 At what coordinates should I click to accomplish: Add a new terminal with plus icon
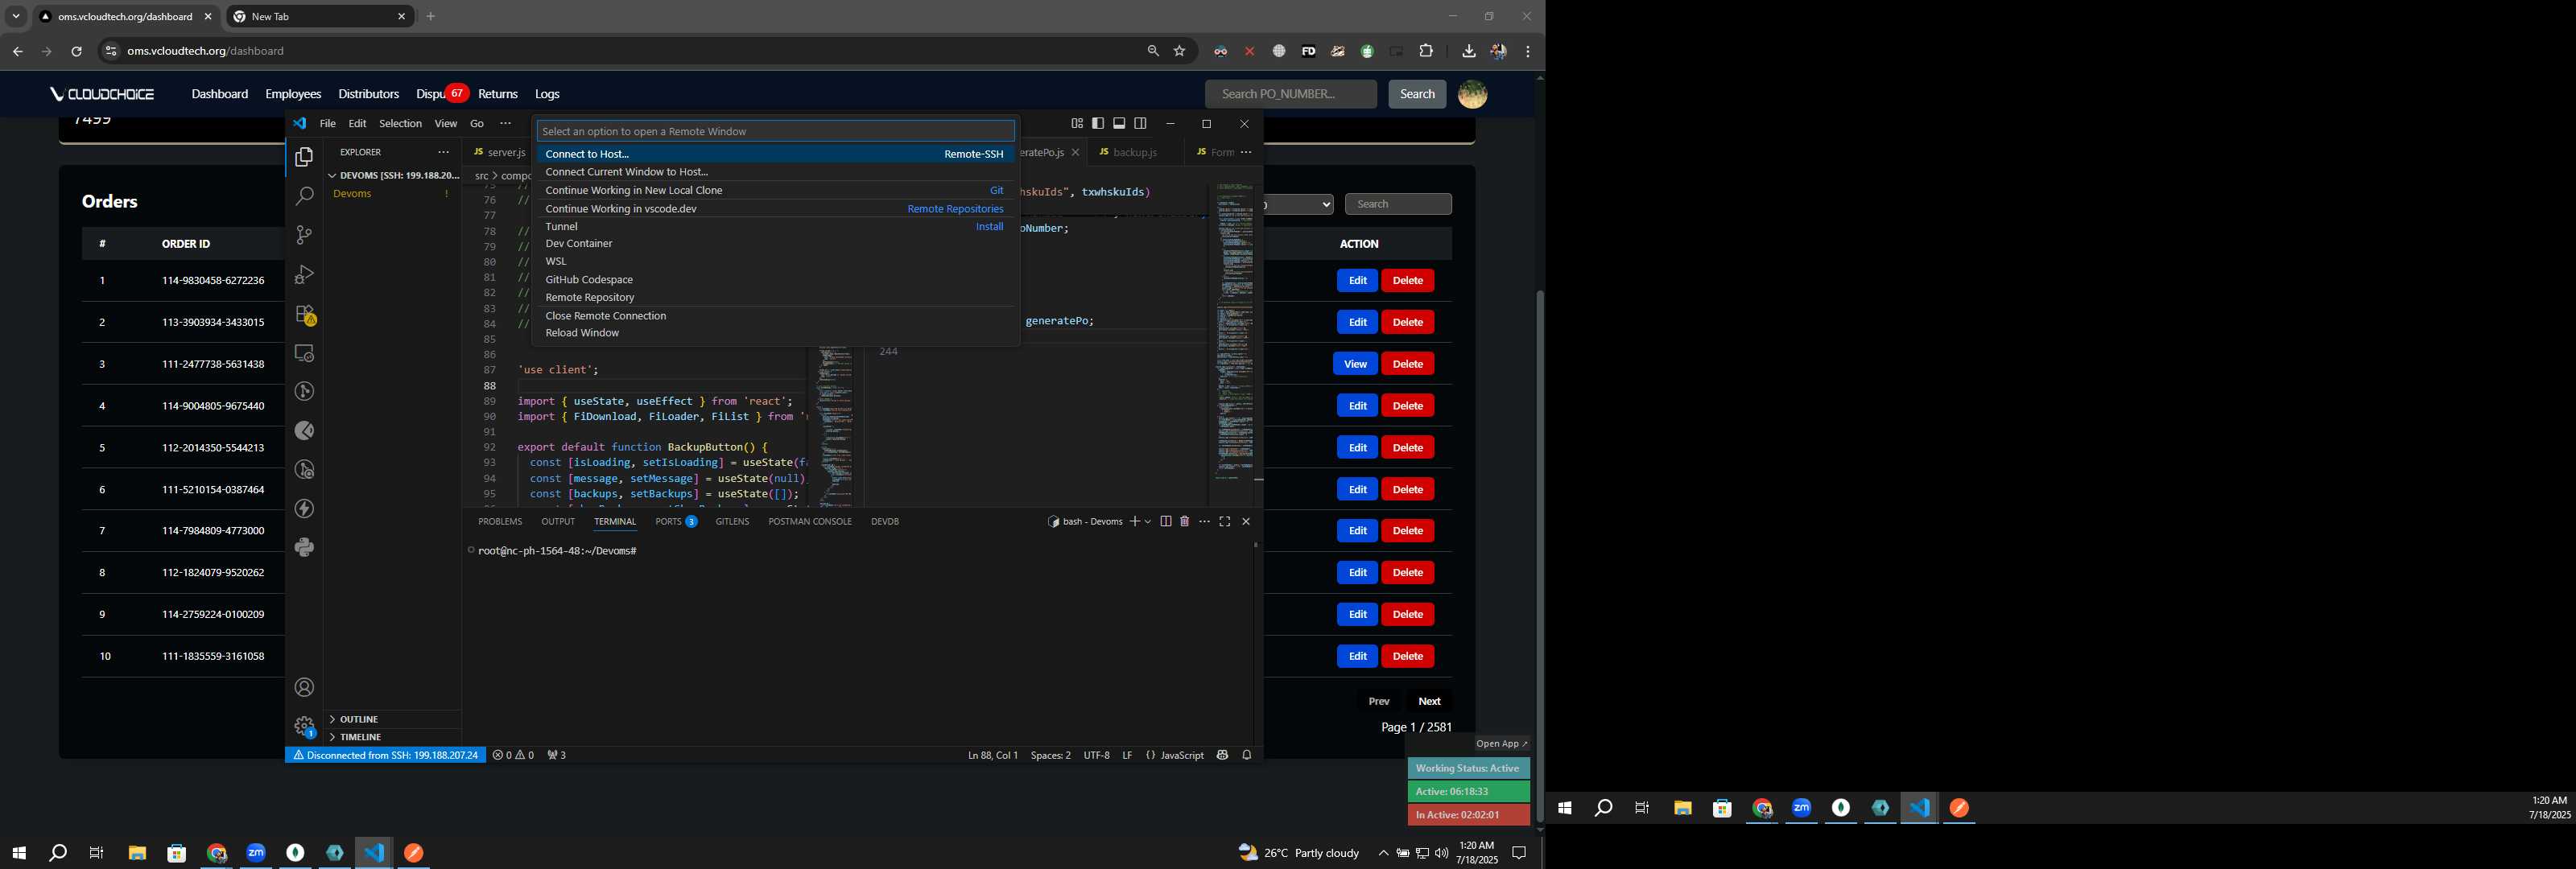click(x=1134, y=521)
